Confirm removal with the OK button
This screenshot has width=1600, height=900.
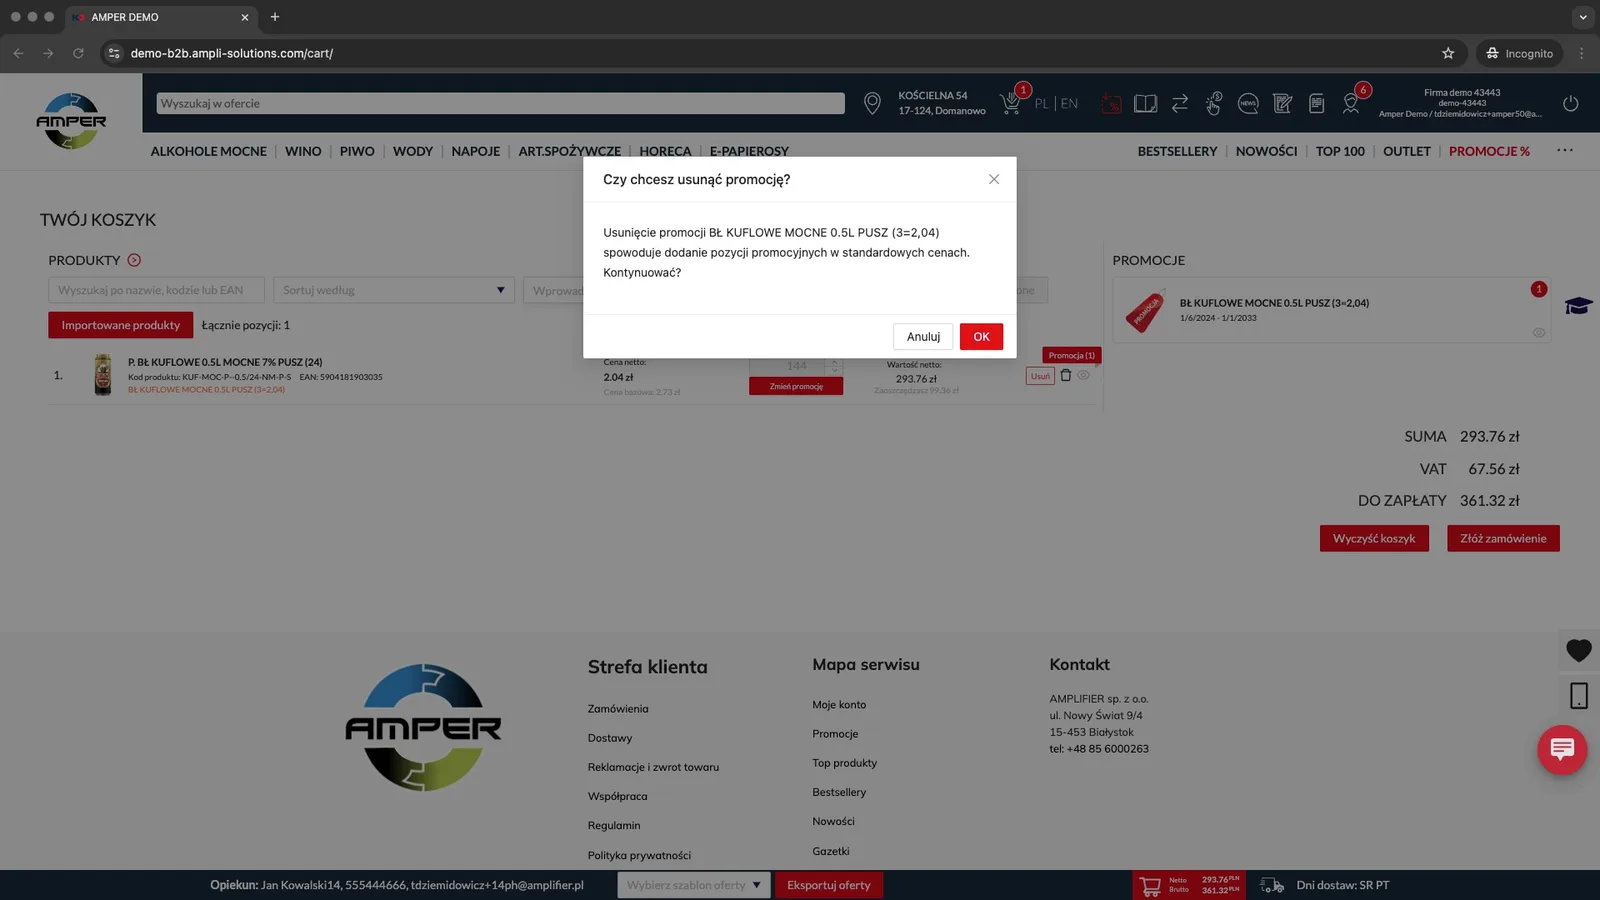(981, 337)
